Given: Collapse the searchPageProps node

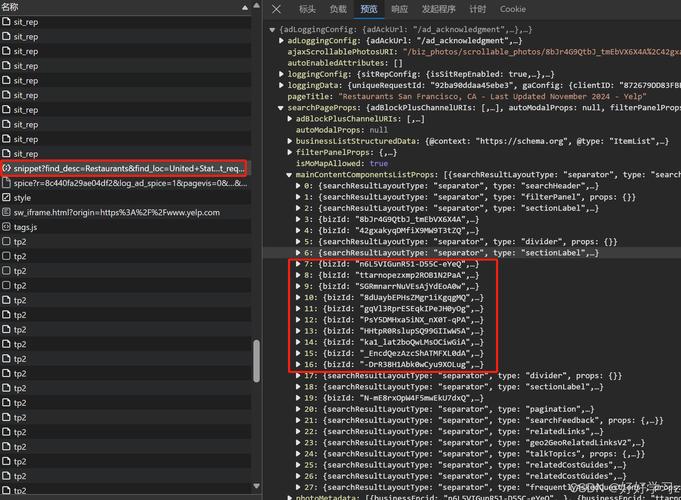Looking at the screenshot, I should pos(281,108).
